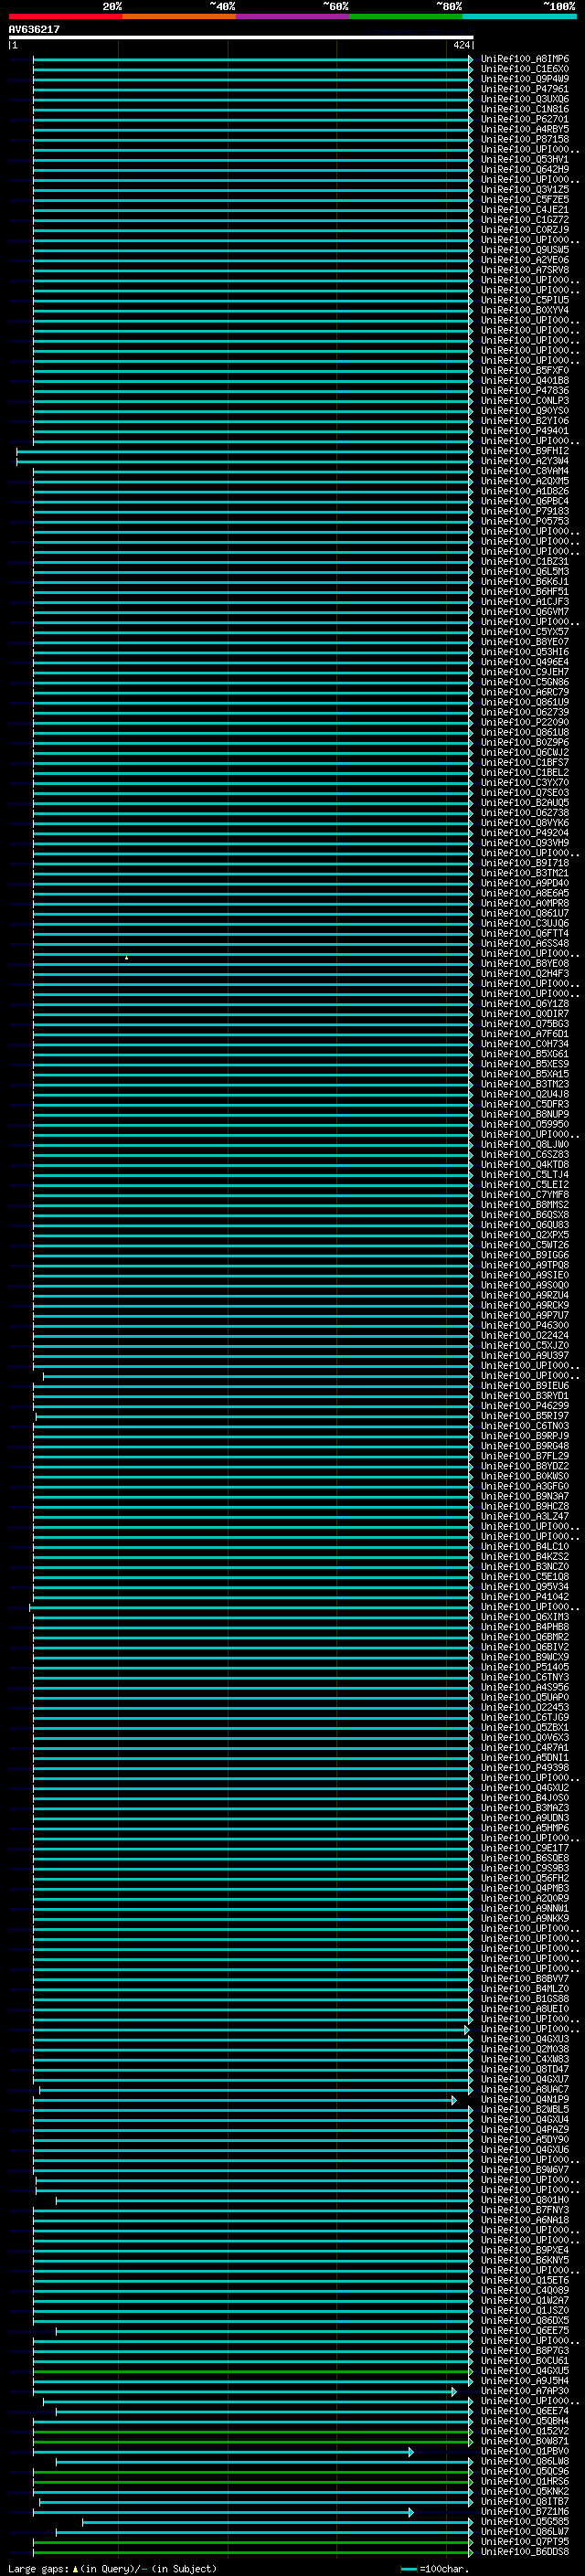Click the UniRef100_Q152V2 hit label
The image size is (585, 2576).
(524, 2431)
